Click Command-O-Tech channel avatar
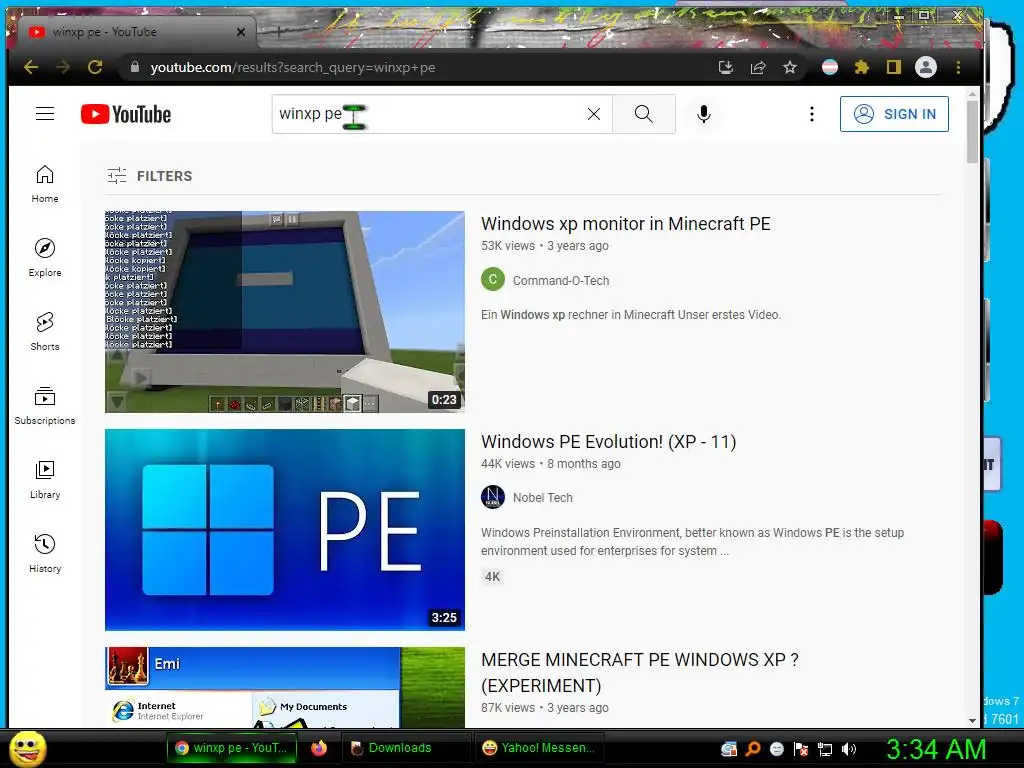 coord(493,280)
